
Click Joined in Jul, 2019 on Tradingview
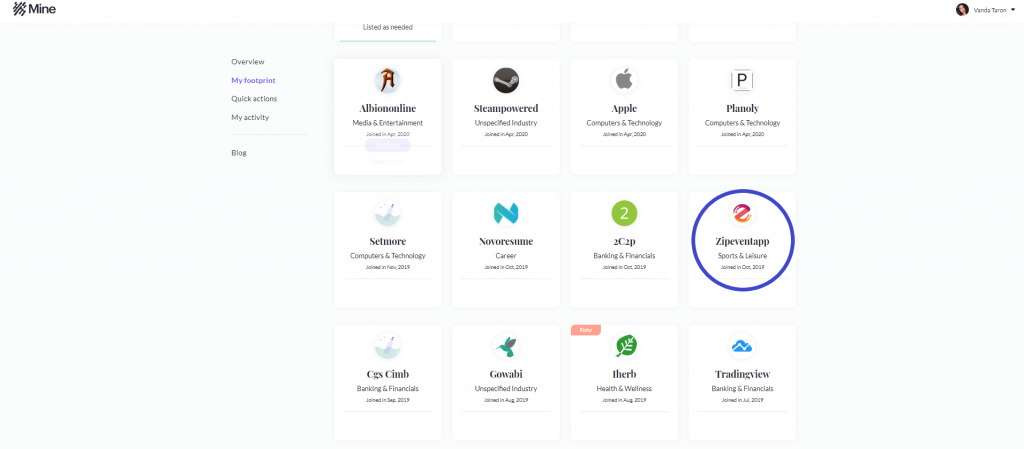[x=743, y=399]
